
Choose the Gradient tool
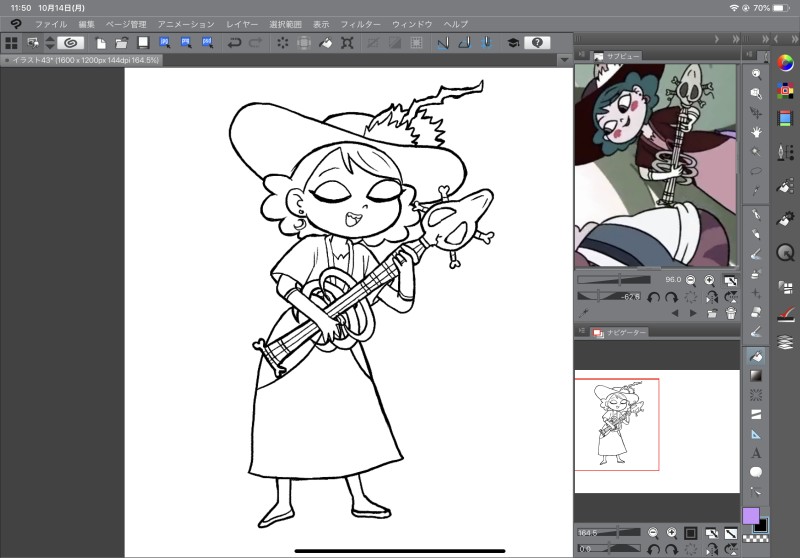pyautogui.click(x=756, y=375)
